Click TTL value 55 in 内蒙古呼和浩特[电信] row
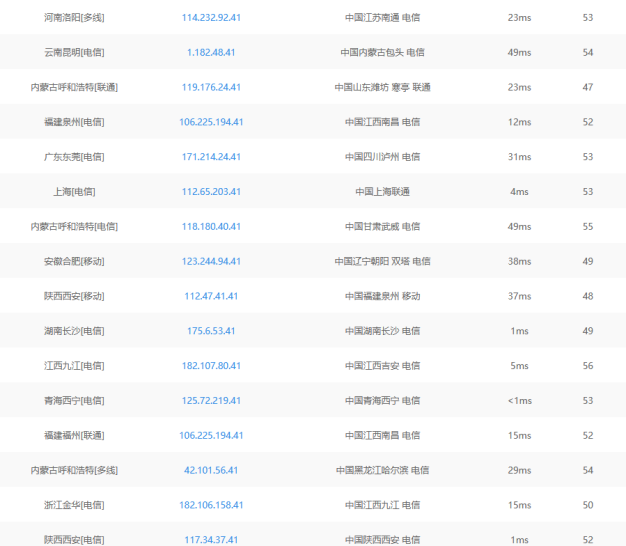The width and height of the screenshot is (626, 546). (588, 226)
